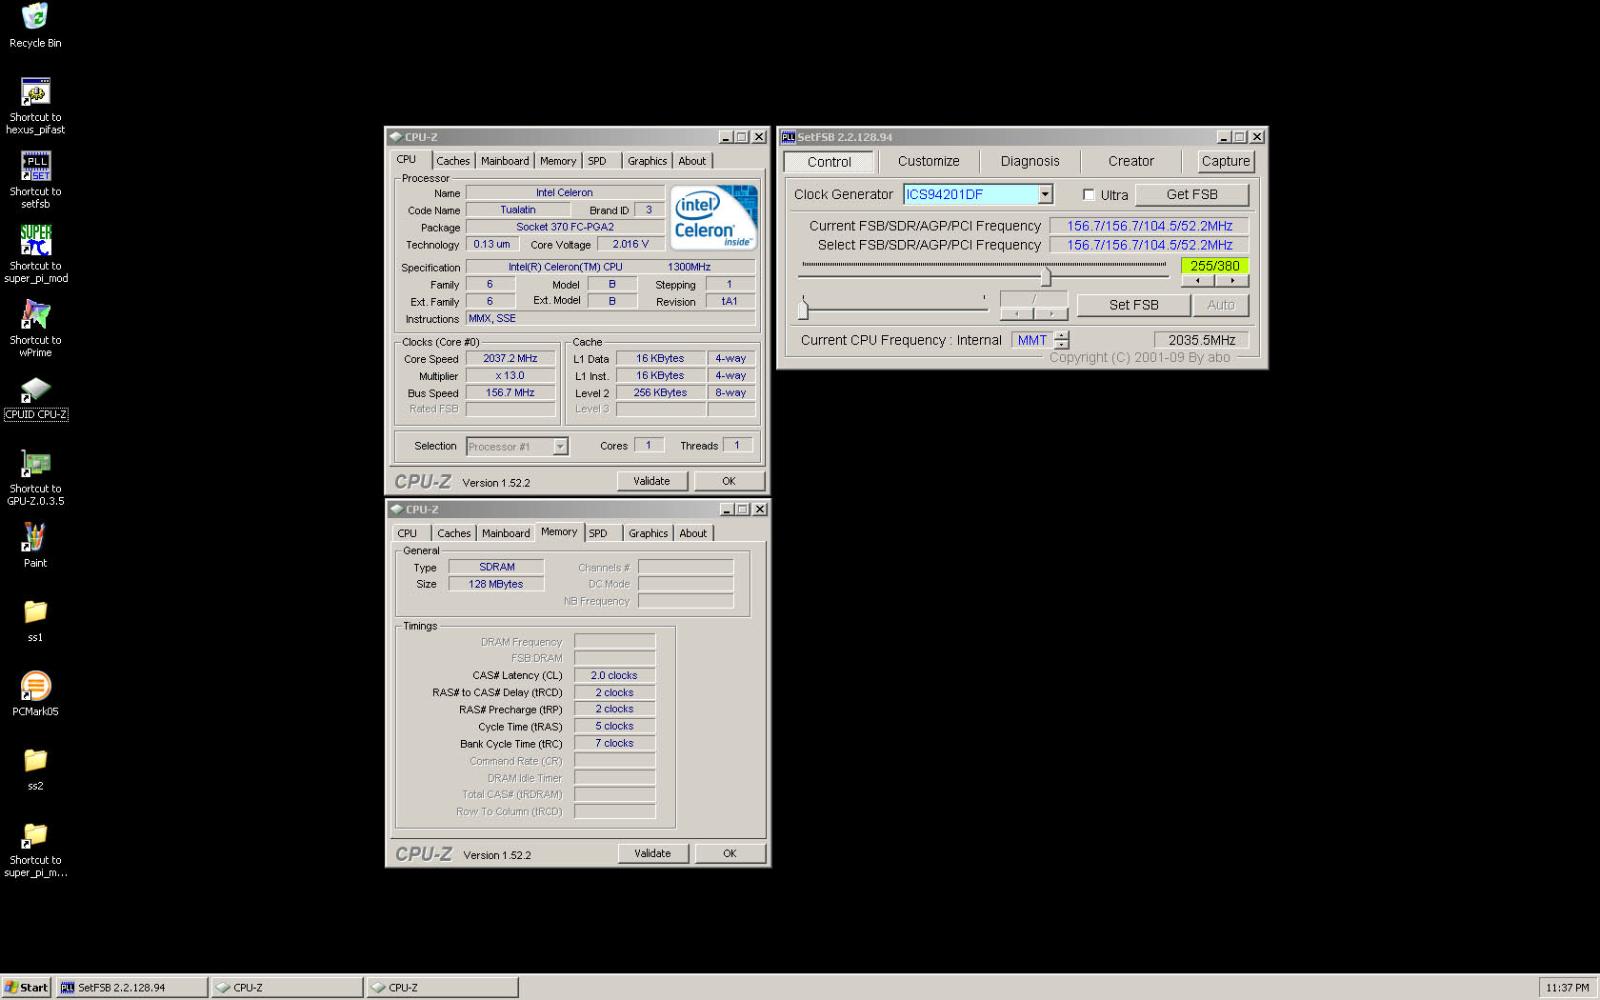Nudge 255/380 FSB value left arrow
1600x1000 pixels.
click(1197, 281)
